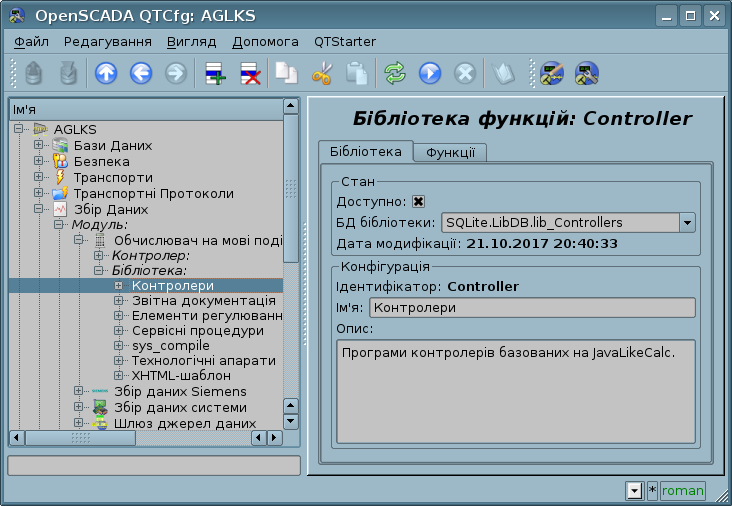Screen dimensions: 732x506
Task: Click the Save to DB toolbar icon
Action: pyautogui.click(x=69, y=73)
